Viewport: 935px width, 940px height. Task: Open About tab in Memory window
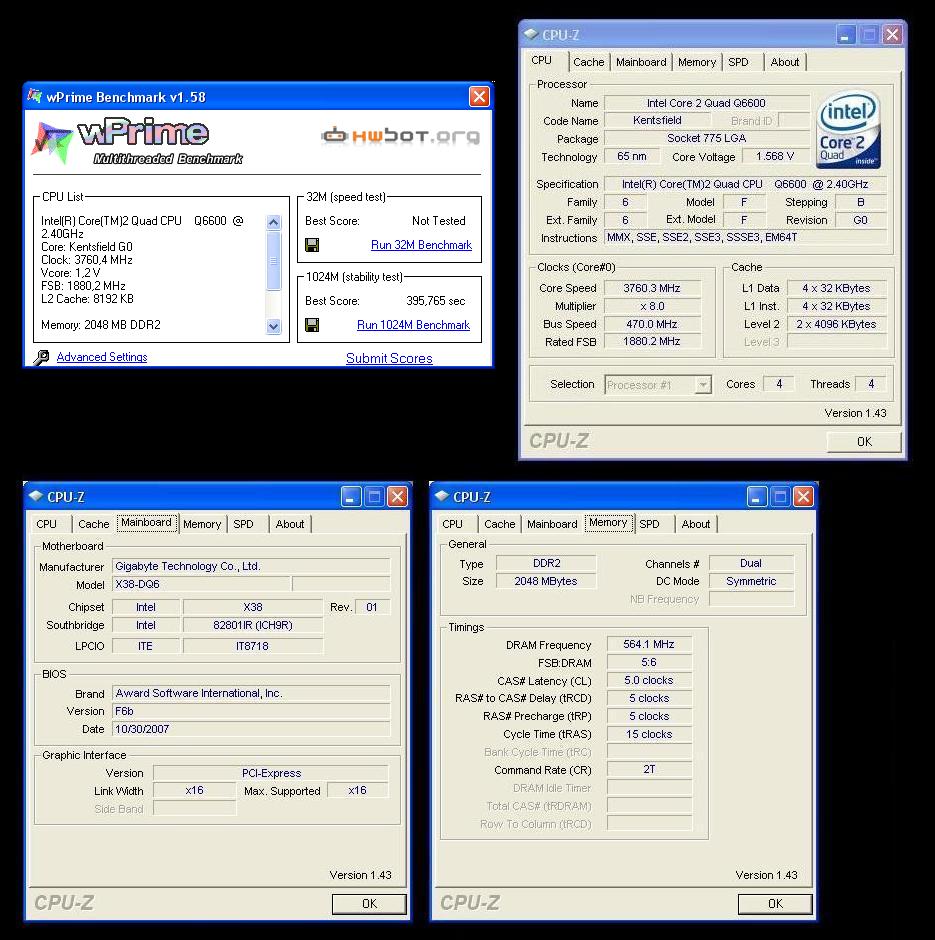[x=695, y=524]
